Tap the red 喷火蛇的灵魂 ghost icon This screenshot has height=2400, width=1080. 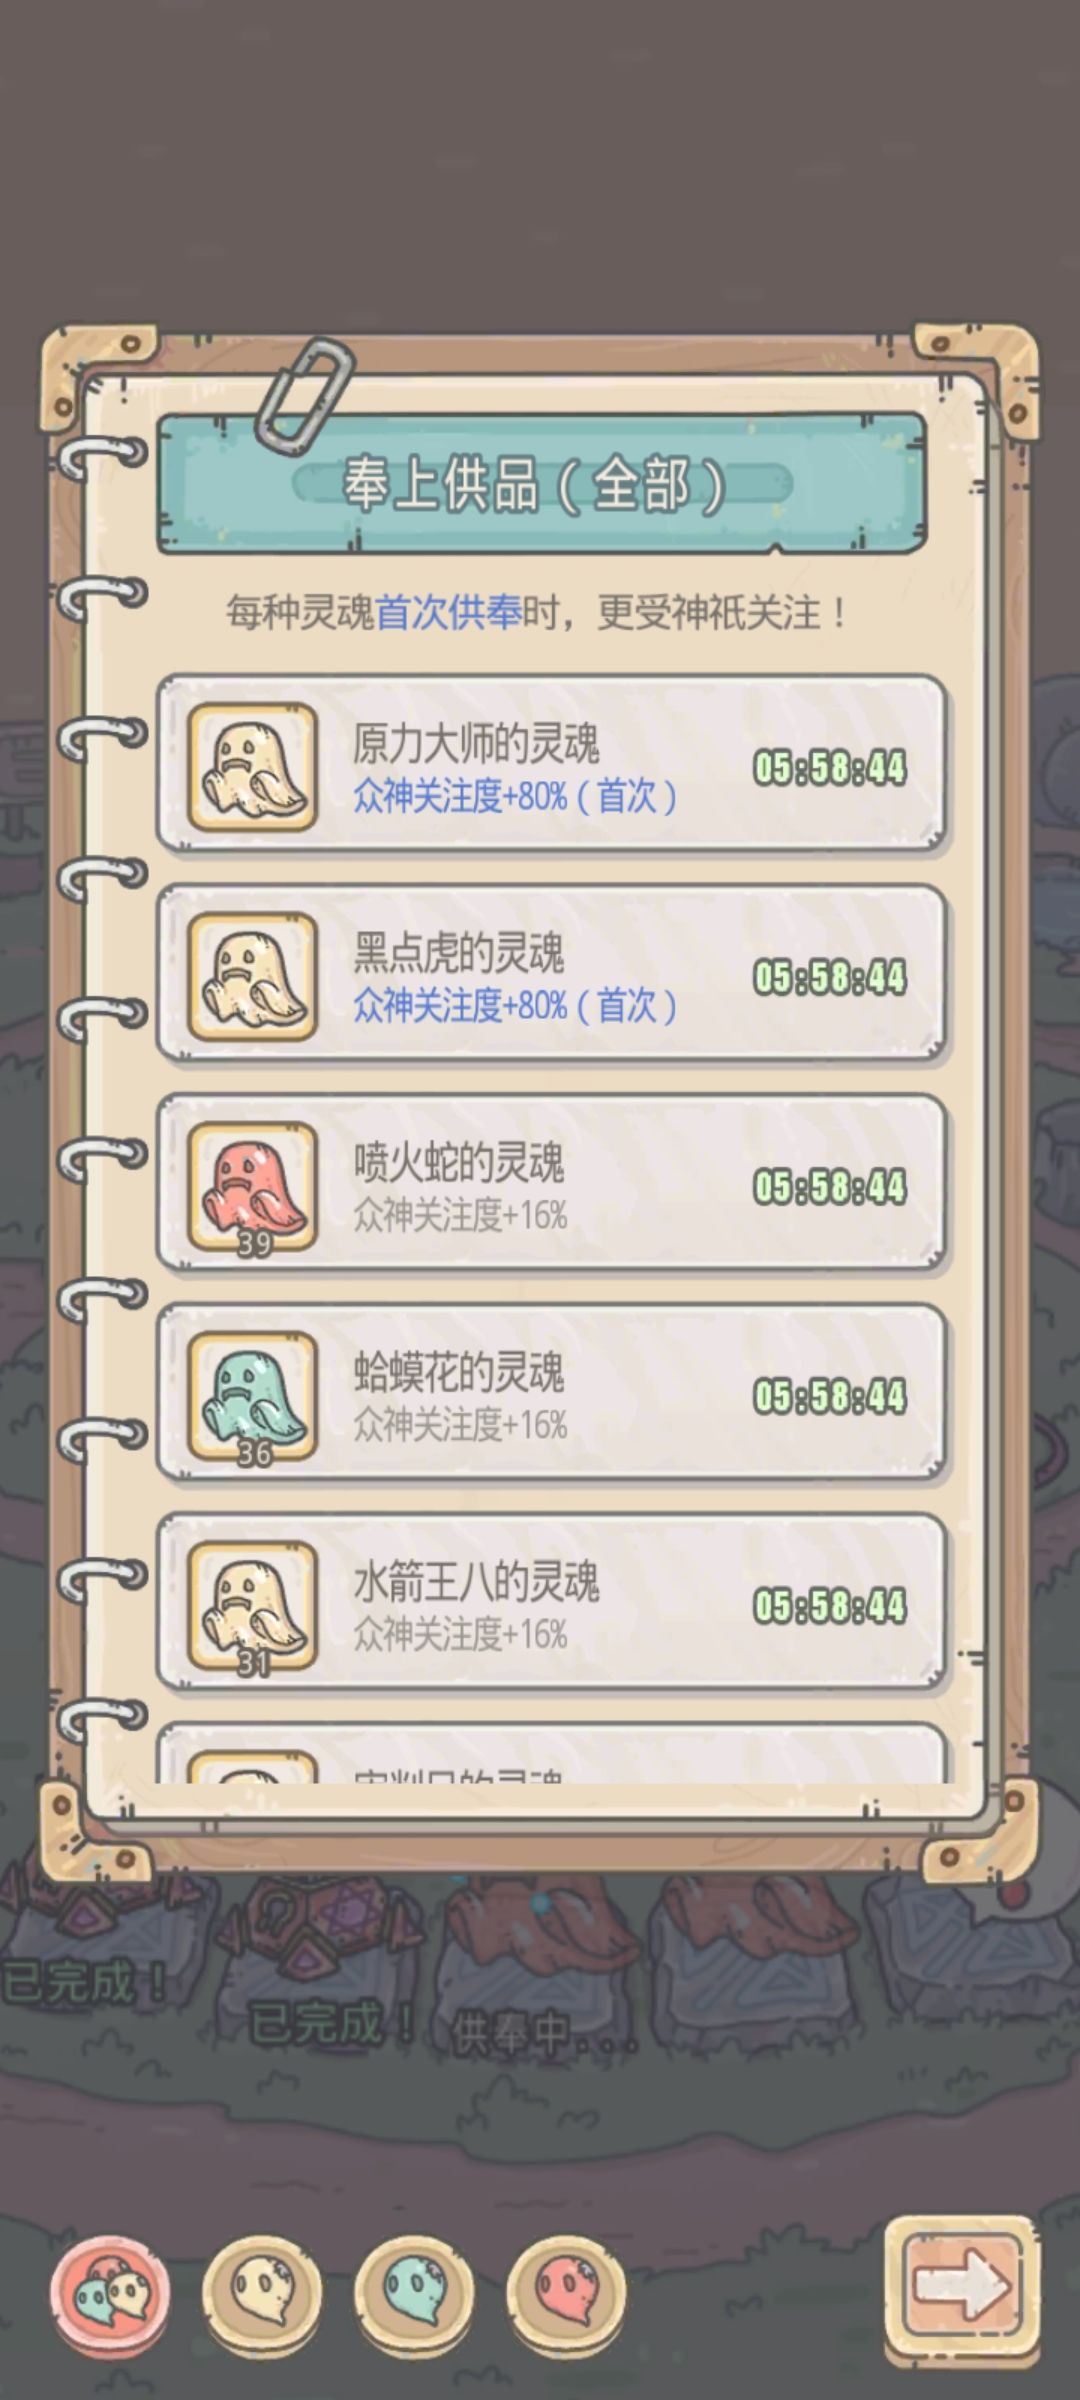253,1186
